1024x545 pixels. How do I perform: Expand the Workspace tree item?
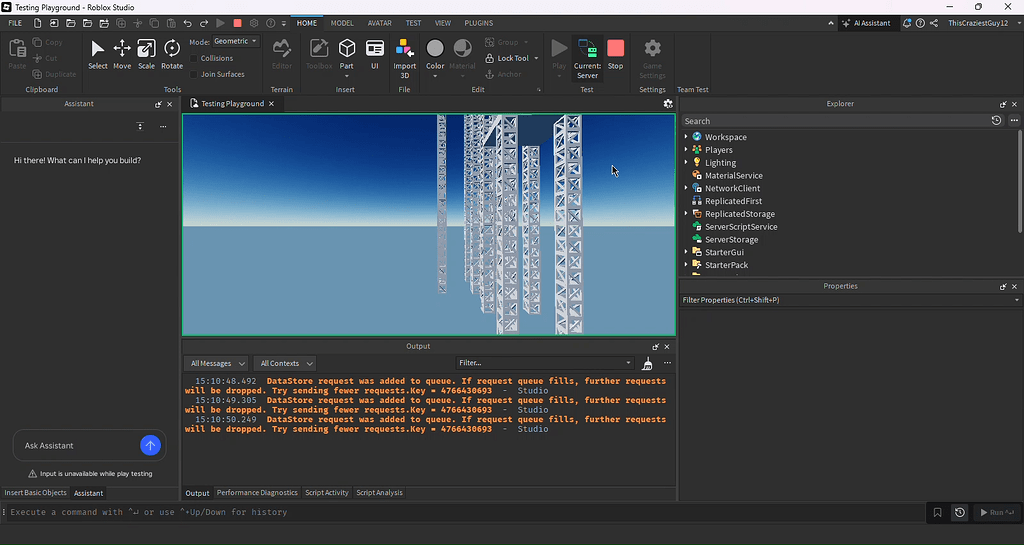686,137
